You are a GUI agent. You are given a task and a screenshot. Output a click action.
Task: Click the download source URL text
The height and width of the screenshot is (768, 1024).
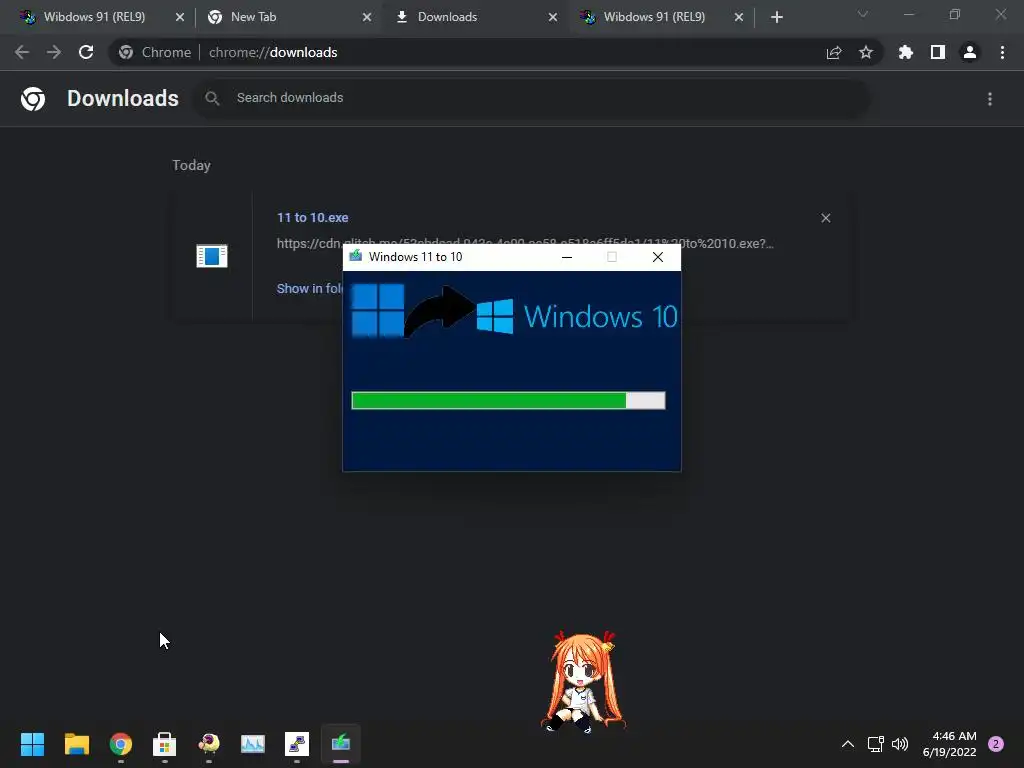click(x=525, y=244)
